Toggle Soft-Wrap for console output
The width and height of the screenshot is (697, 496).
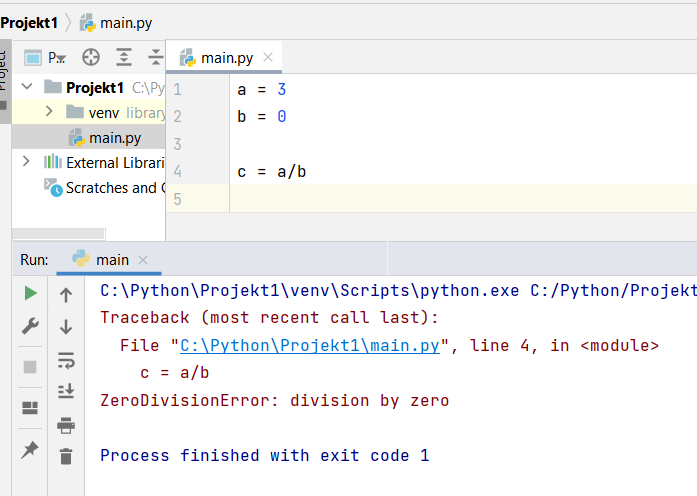point(66,359)
